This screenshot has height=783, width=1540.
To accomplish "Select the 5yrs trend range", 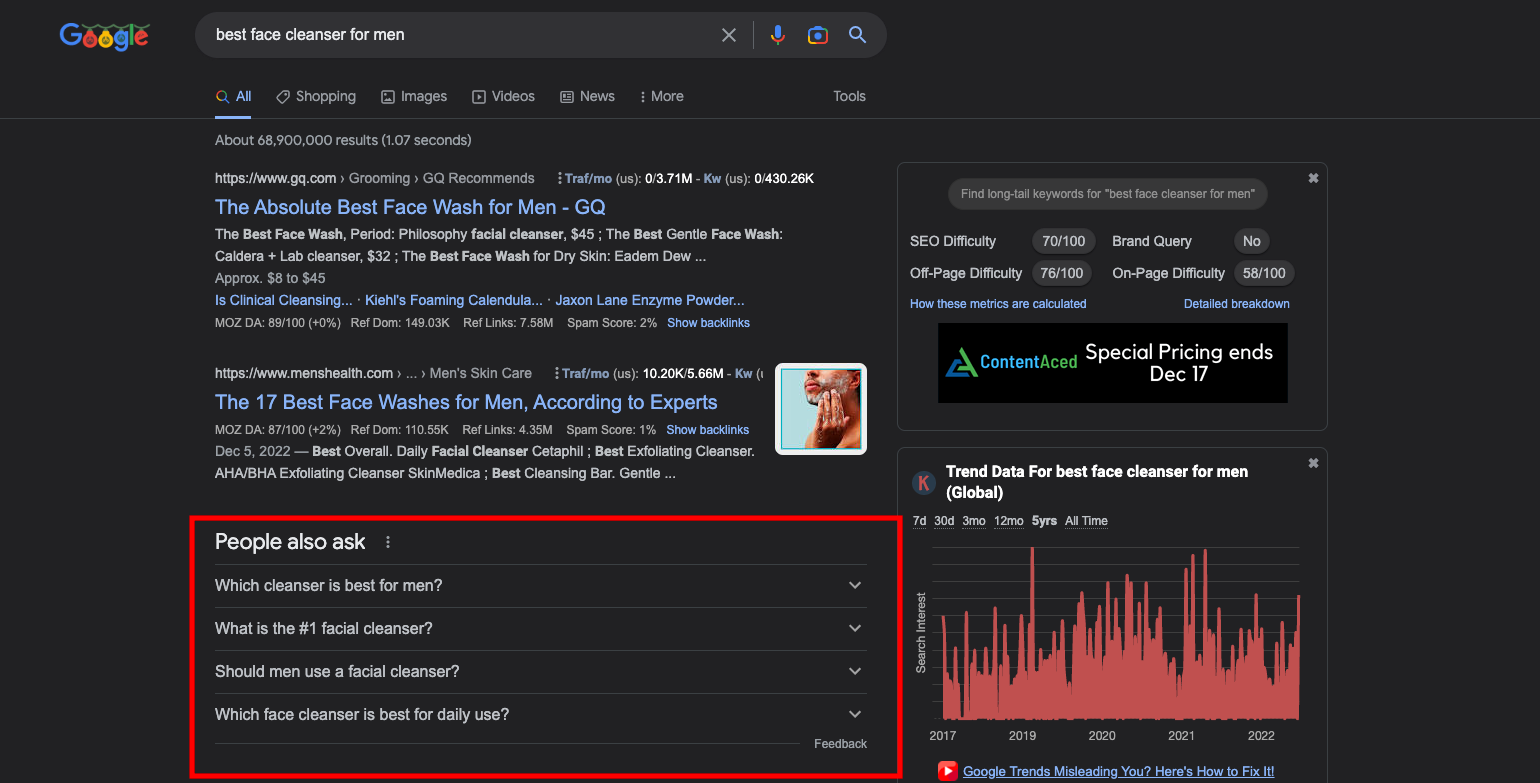I will 1044,521.
